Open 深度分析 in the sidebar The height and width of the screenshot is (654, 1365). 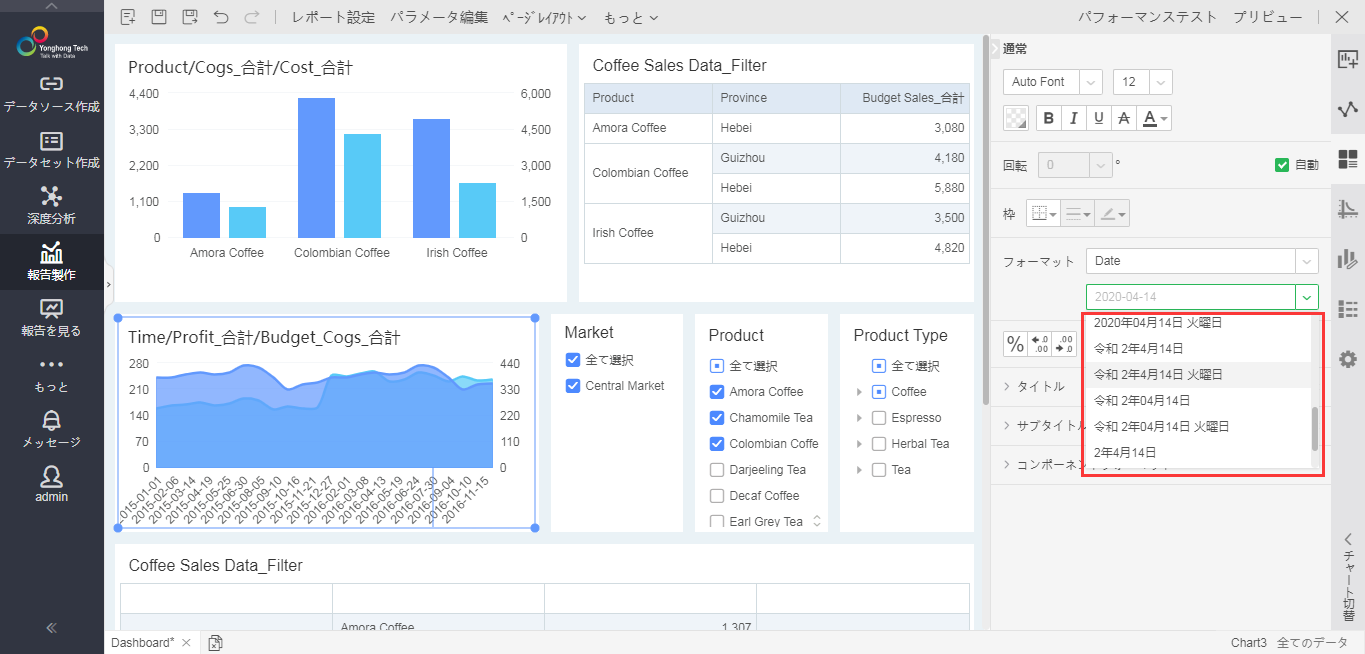pos(52,205)
